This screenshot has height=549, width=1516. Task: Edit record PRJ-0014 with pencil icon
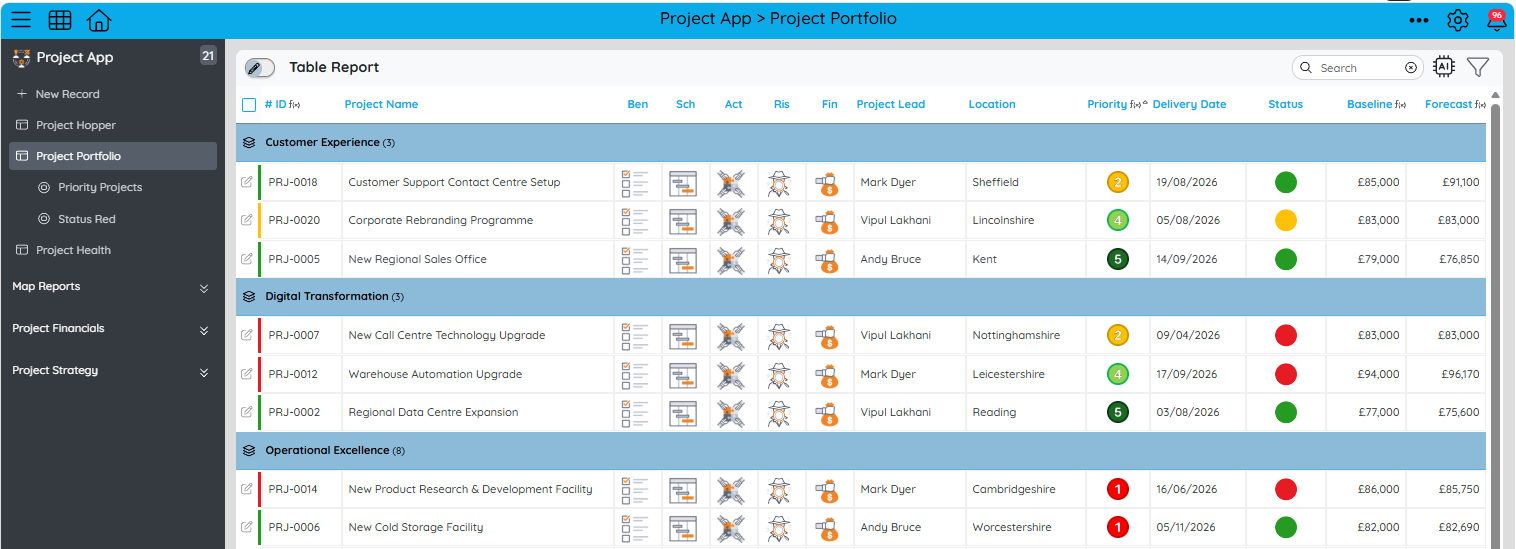pos(247,489)
